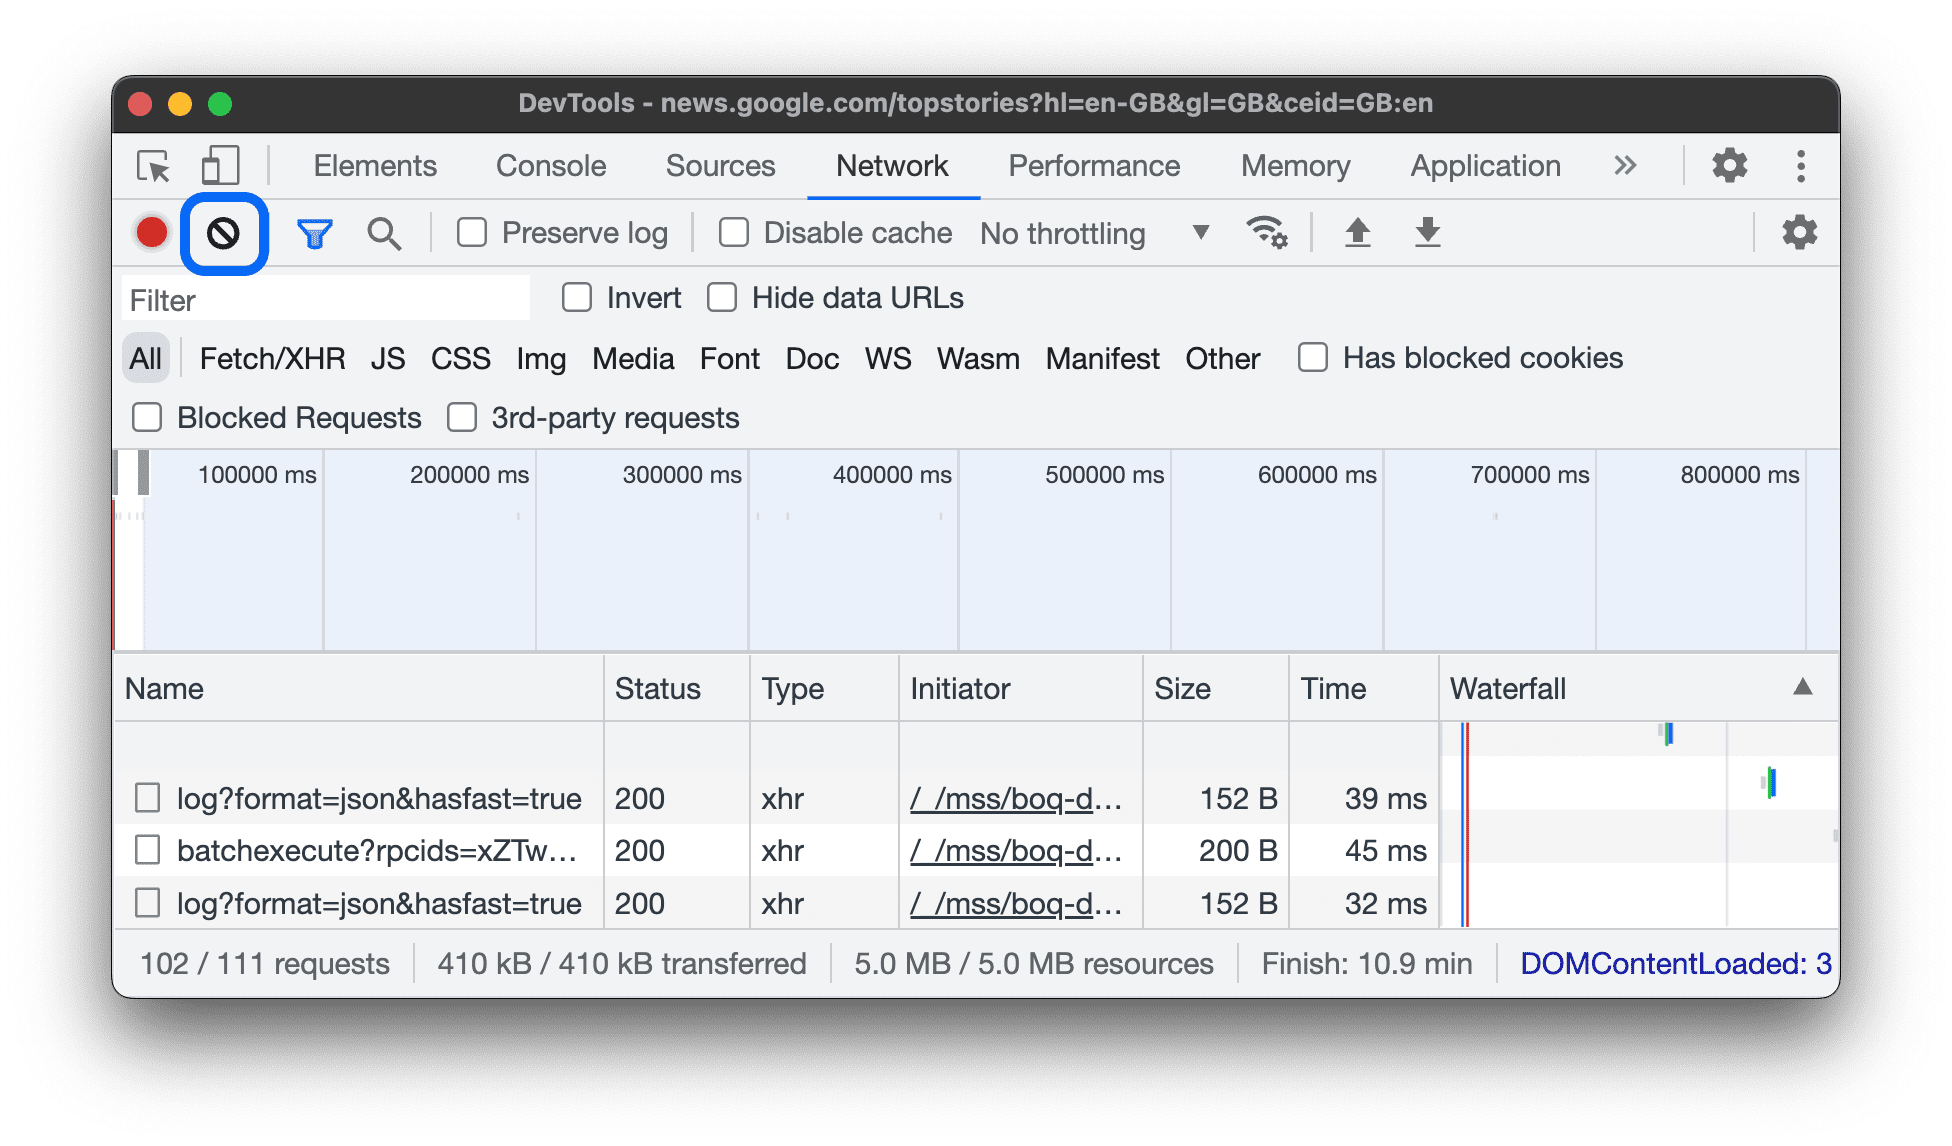Click the record network requests button
1952x1146 pixels.
point(153,231)
